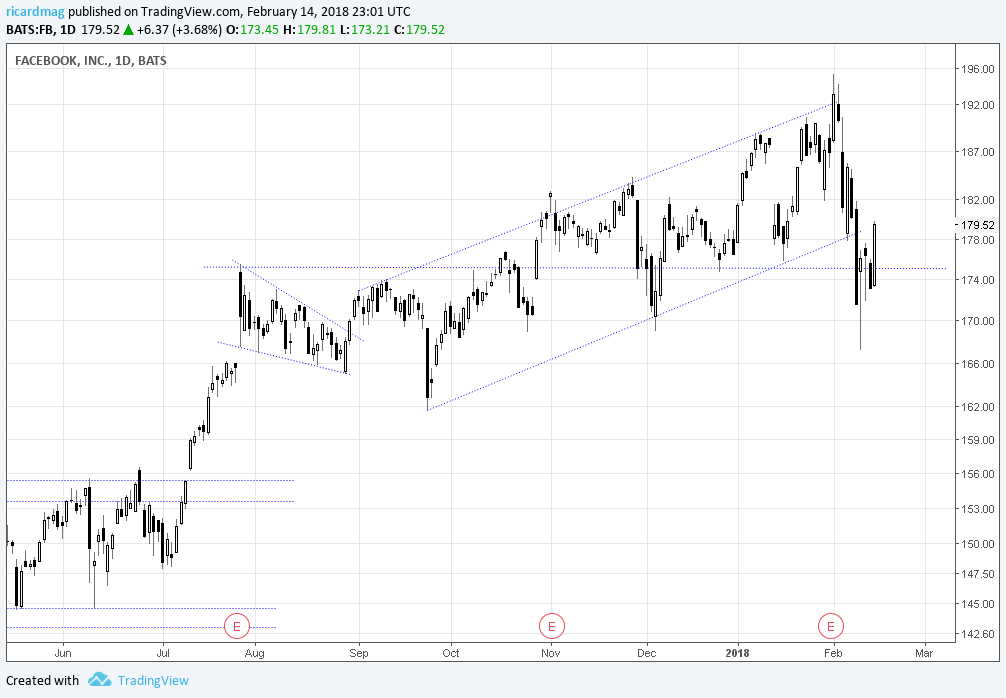Click the 162.00 price axis label
1006x698 pixels.
coord(979,407)
